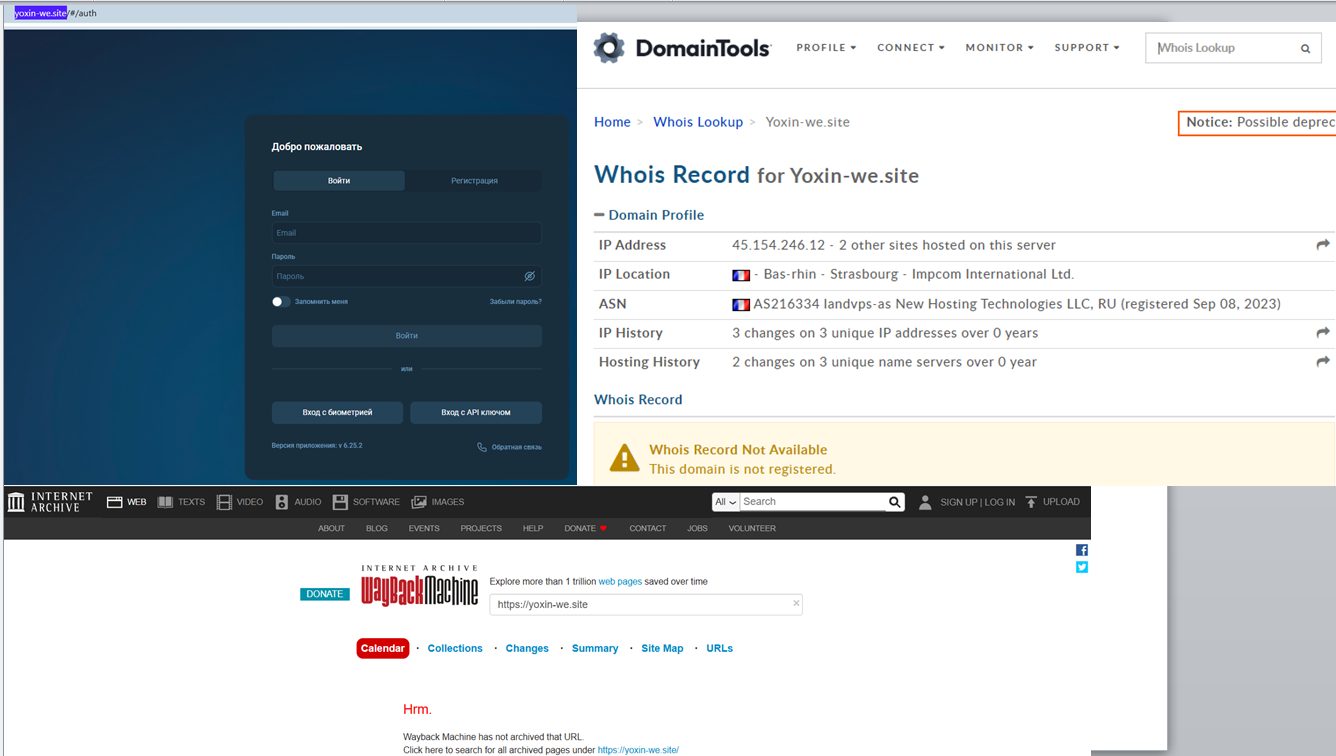Open the MONITOR dropdown menu
Screen dimensions: 1336x756
[x=999, y=48]
